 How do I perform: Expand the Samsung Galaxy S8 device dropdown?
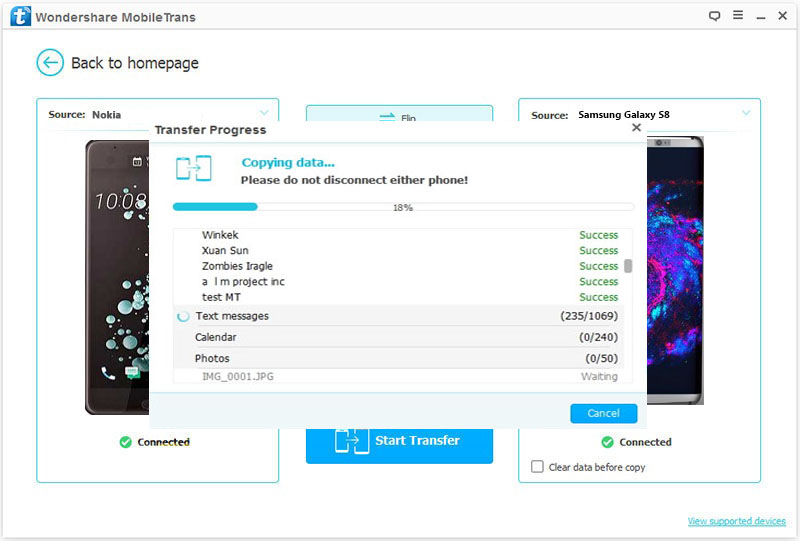[x=746, y=113]
